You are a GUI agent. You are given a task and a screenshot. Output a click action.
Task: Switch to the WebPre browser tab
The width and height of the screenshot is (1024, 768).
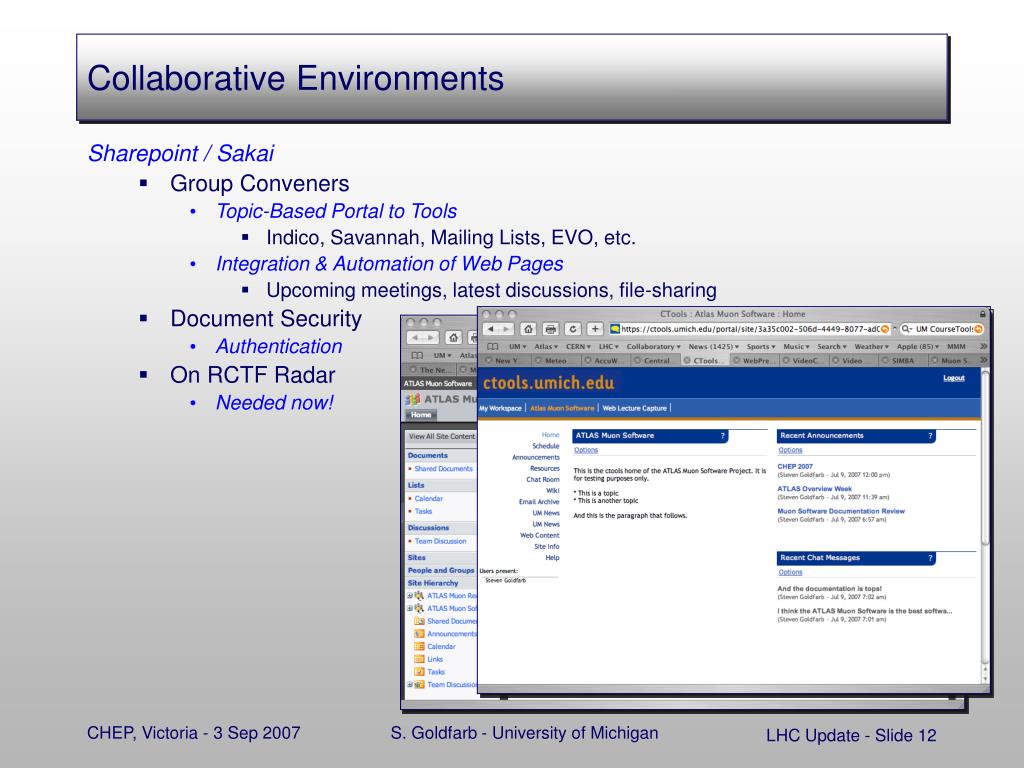point(754,360)
